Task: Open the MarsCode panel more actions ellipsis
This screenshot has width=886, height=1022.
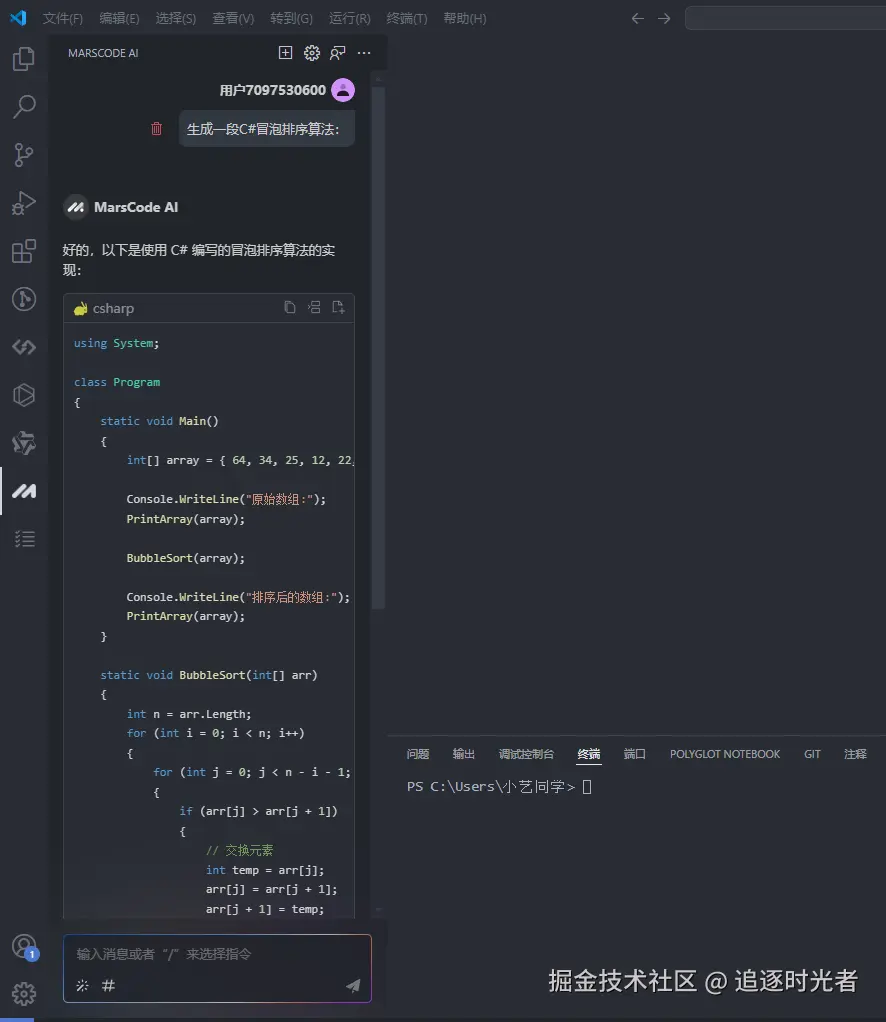Action: (x=364, y=53)
